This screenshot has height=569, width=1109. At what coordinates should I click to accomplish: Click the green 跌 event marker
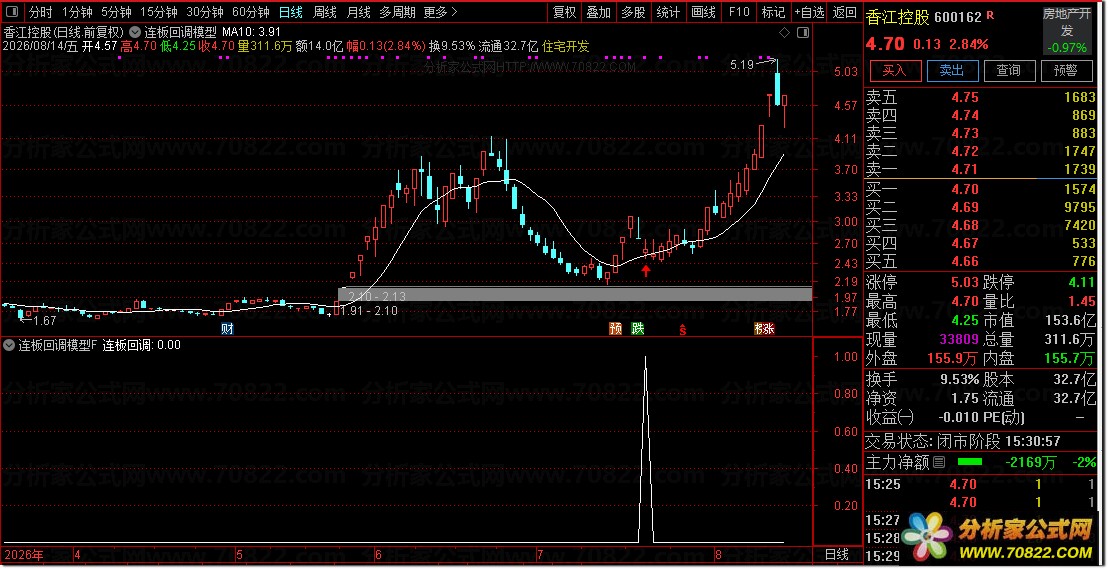coord(638,329)
